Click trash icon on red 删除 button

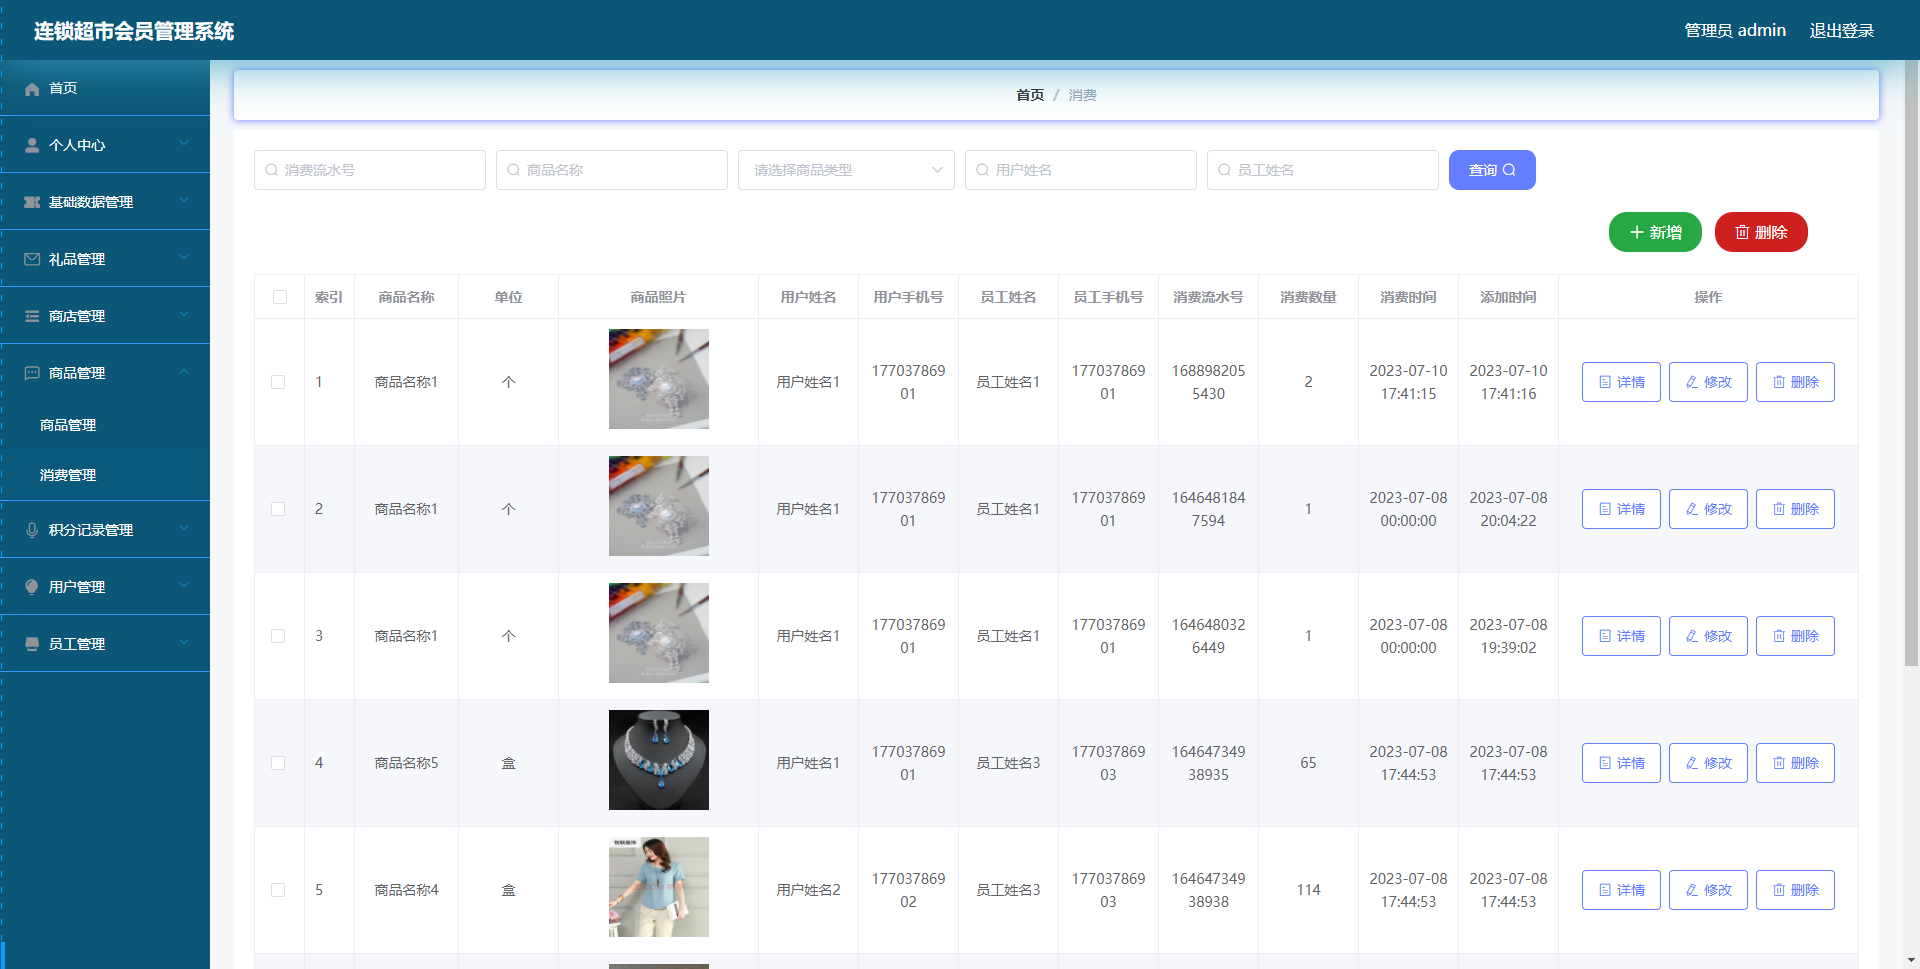click(x=1742, y=233)
